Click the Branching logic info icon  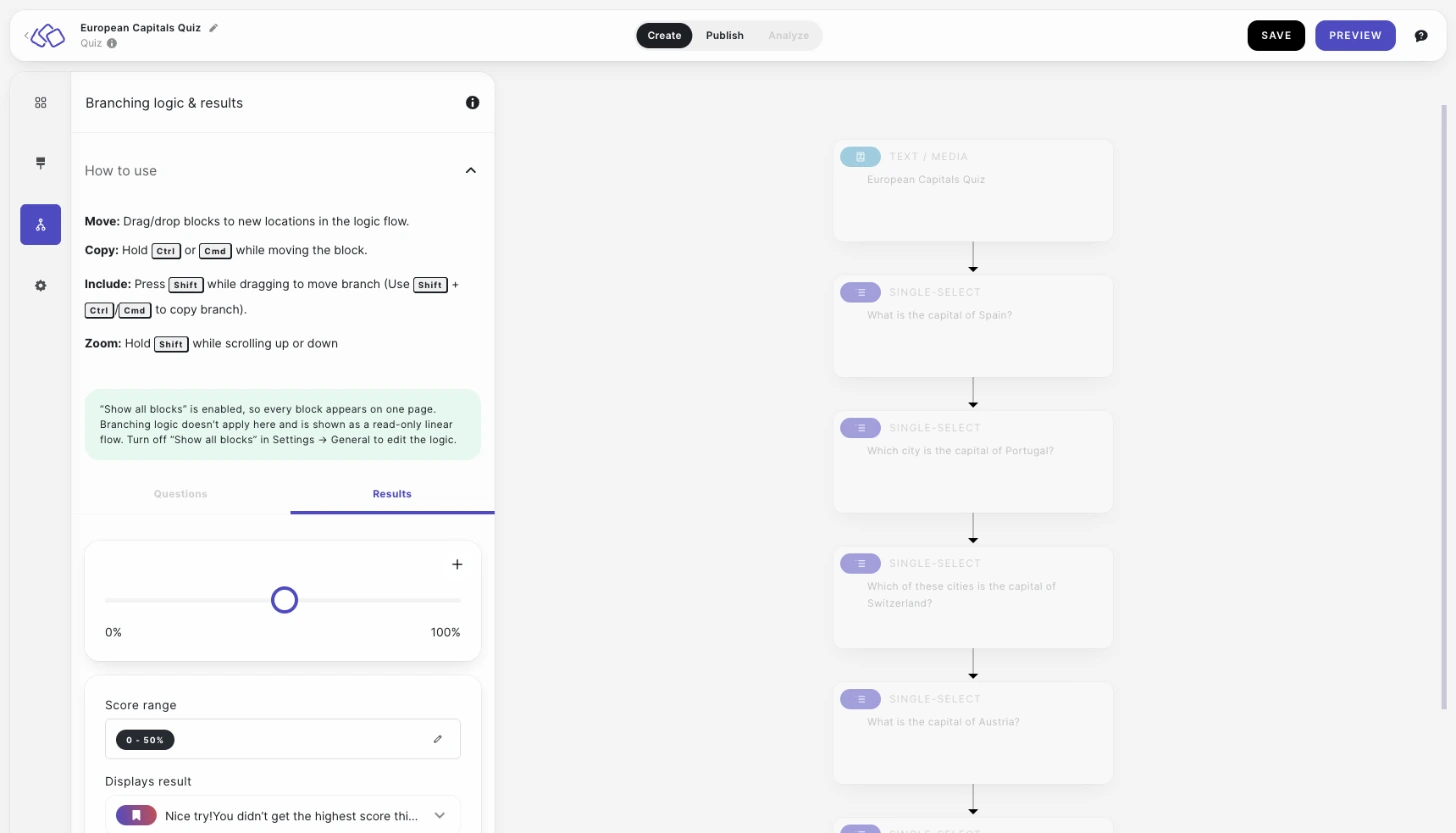click(x=472, y=103)
